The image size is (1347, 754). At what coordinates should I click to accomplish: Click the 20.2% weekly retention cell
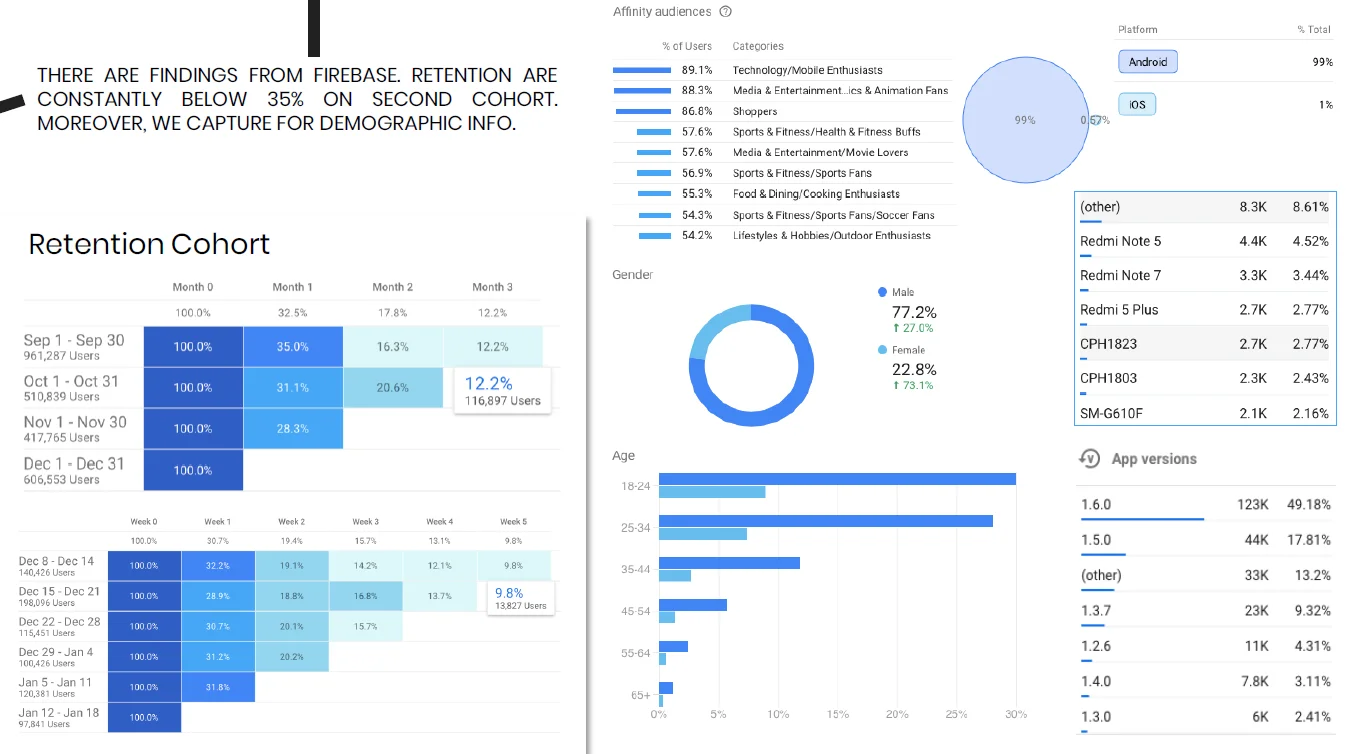tap(291, 657)
